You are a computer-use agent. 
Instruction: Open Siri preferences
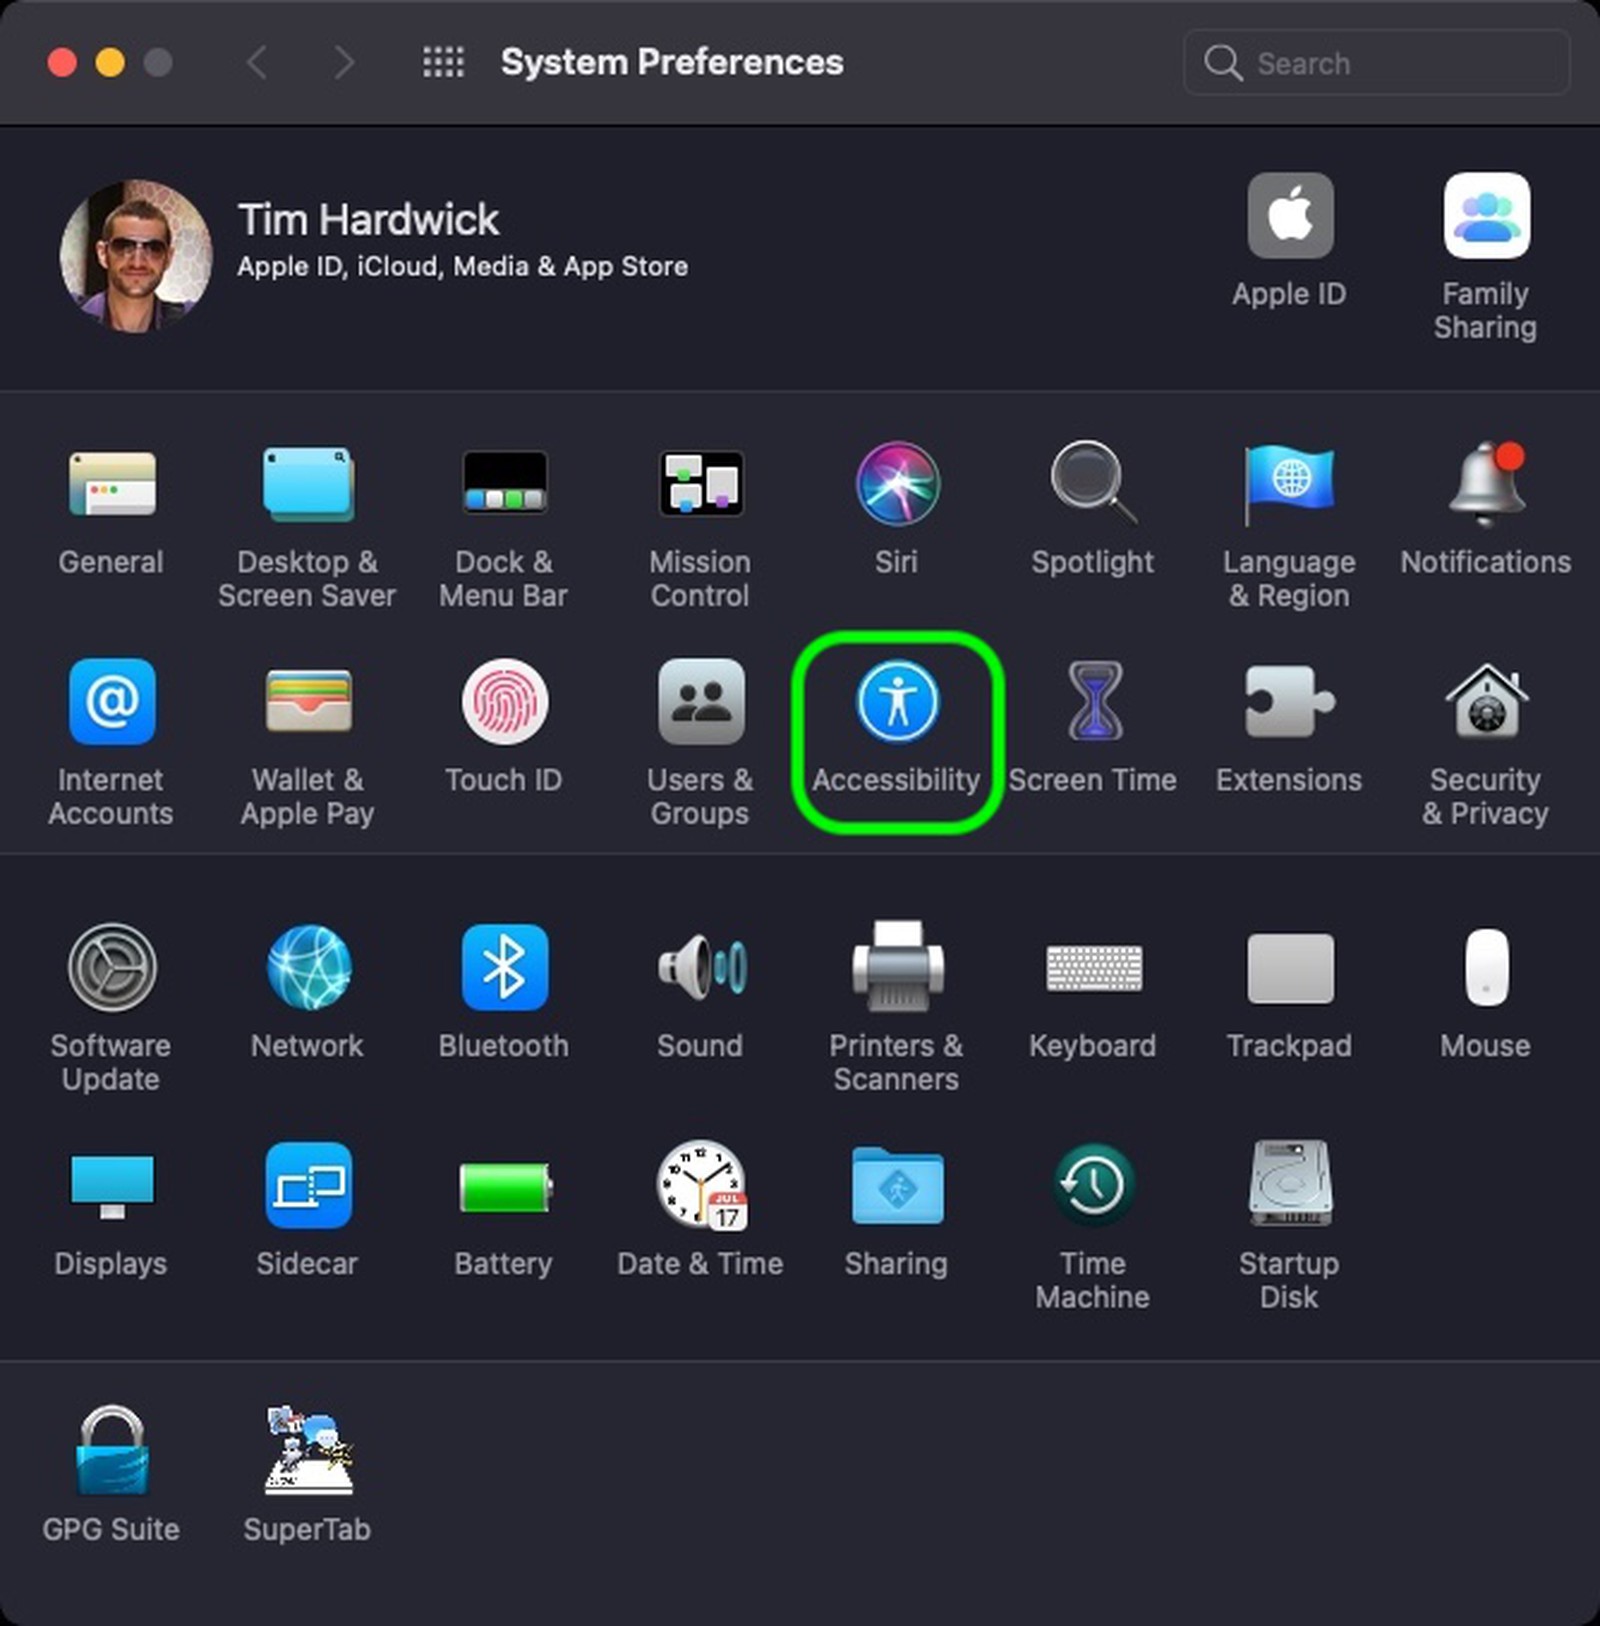[x=897, y=484]
